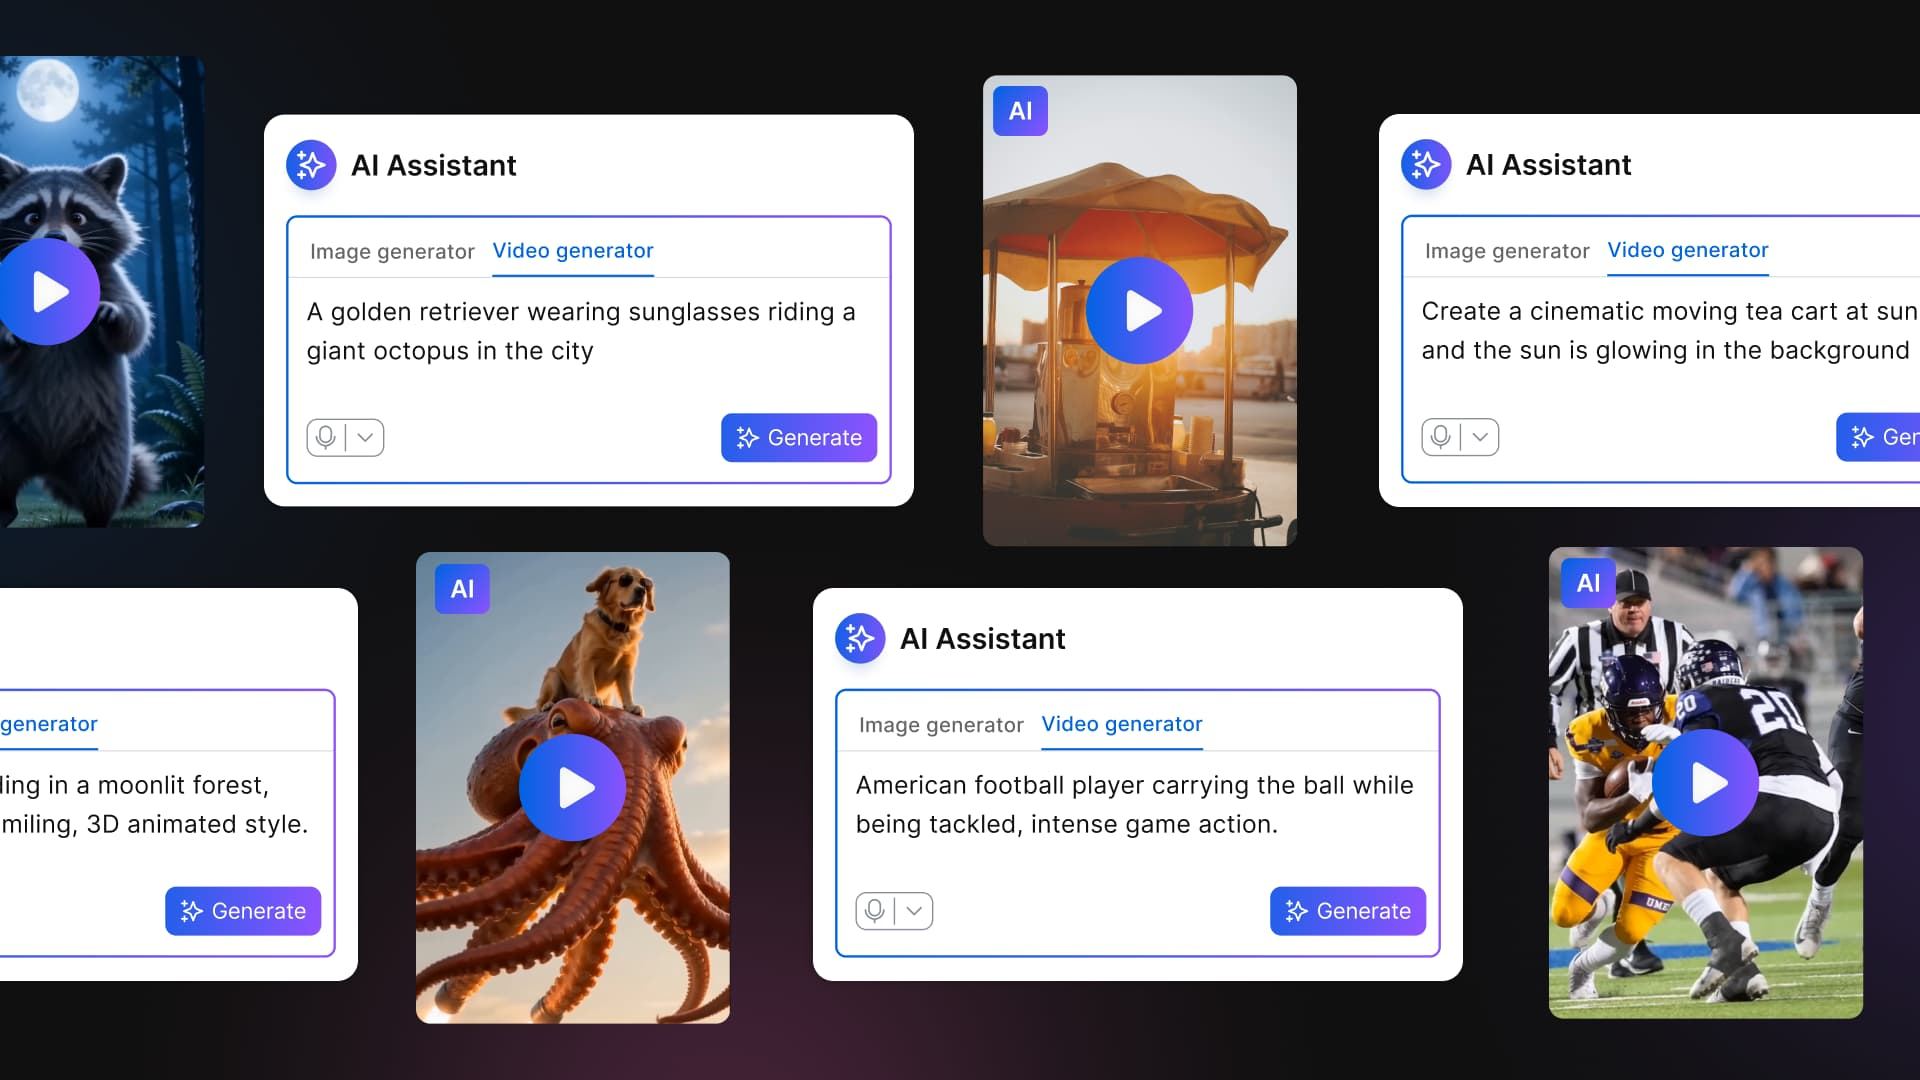Click the AI badge on octopus thumbnail
1920x1080 pixels.
pyautogui.click(x=462, y=589)
